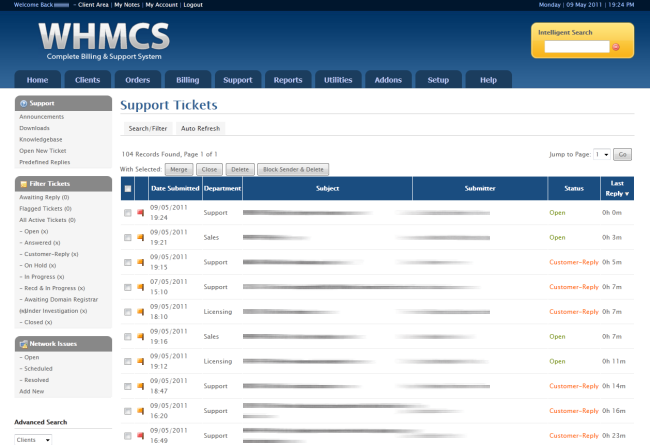Open the Jump to Page dropdown
650x445 pixels.
(x=601, y=154)
